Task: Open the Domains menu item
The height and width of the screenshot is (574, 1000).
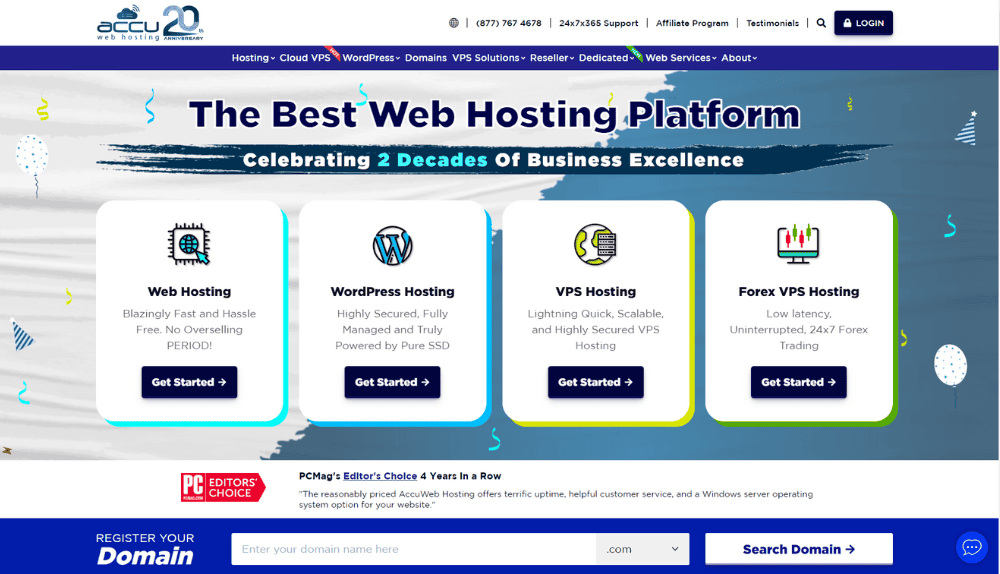Action: [x=425, y=58]
